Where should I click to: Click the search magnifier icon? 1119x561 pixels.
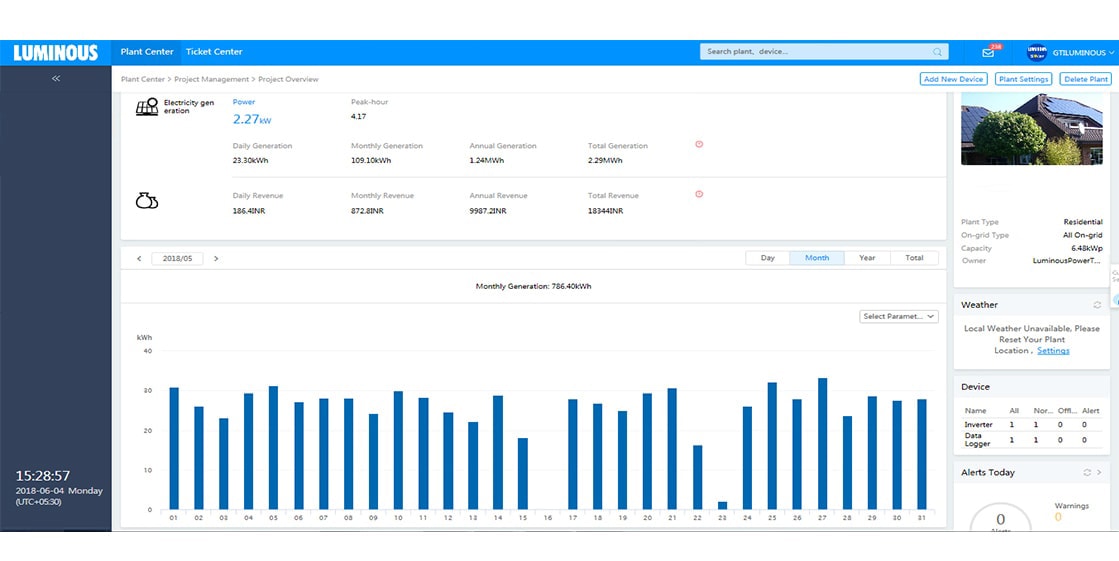pos(937,52)
